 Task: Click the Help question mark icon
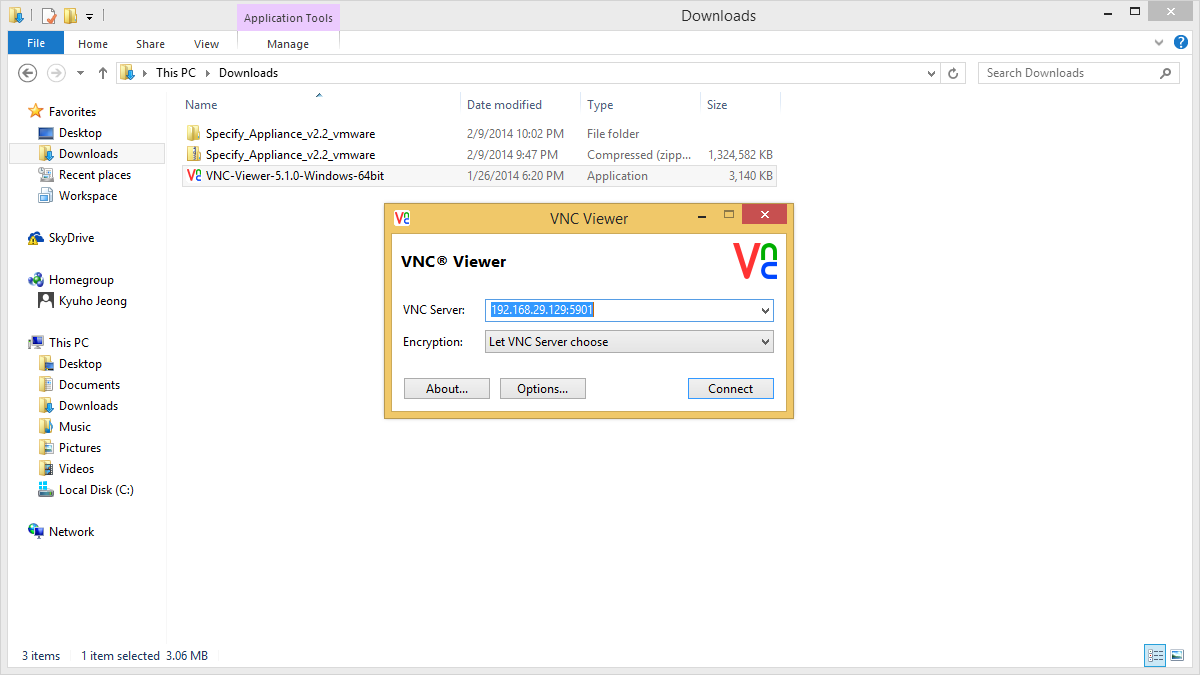tap(1181, 43)
